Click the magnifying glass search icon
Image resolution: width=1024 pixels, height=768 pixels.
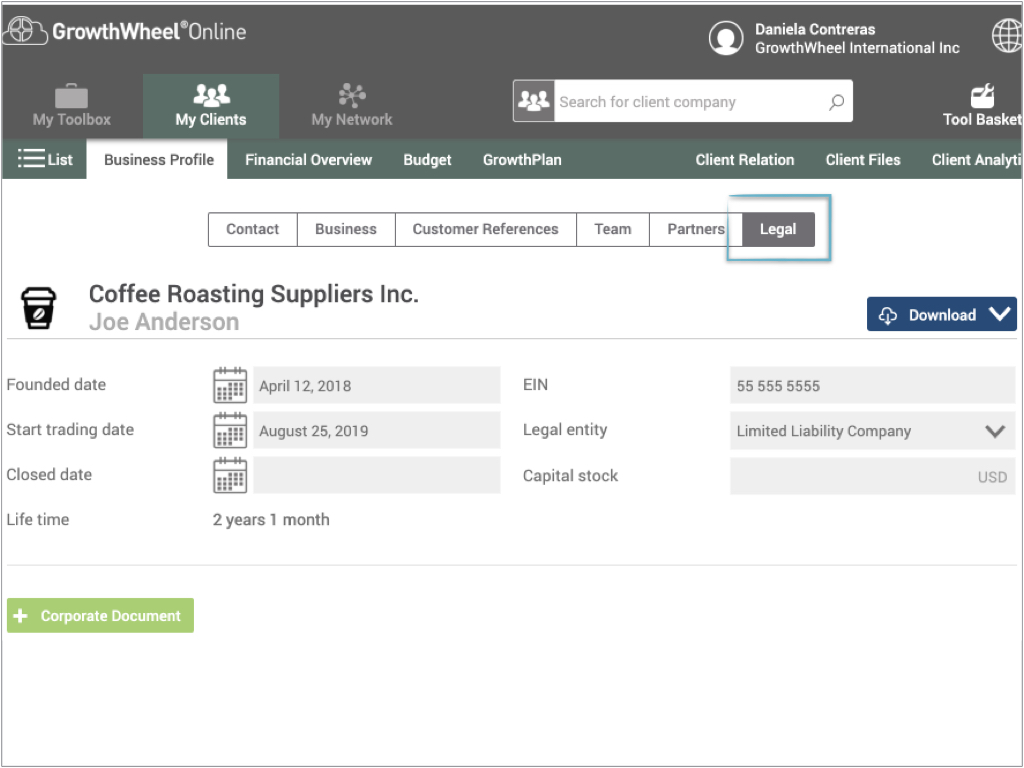837,102
